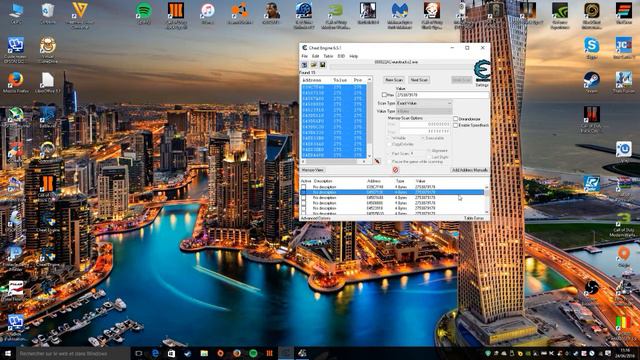Screen dimensions: 640x360
Task: Open the This PC desktop icon
Action: click(16, 13)
